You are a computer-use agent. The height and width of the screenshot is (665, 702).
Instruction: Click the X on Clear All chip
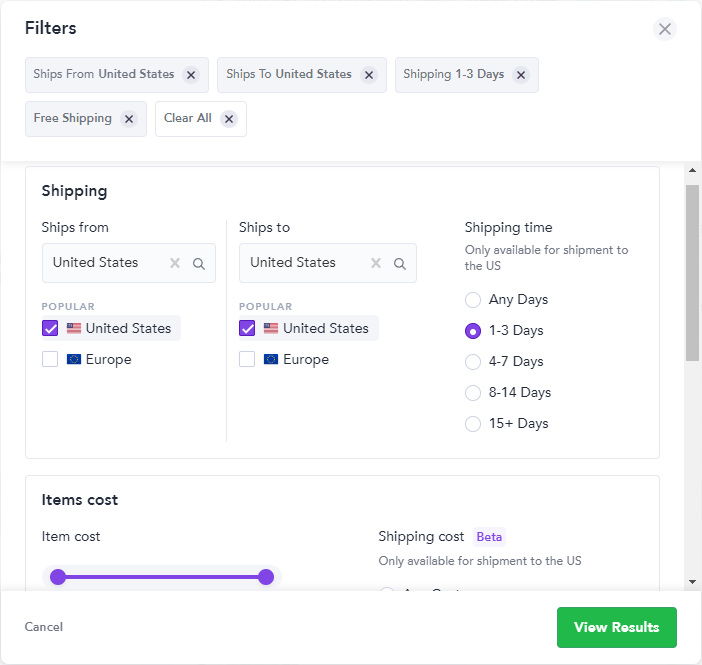[x=229, y=119]
